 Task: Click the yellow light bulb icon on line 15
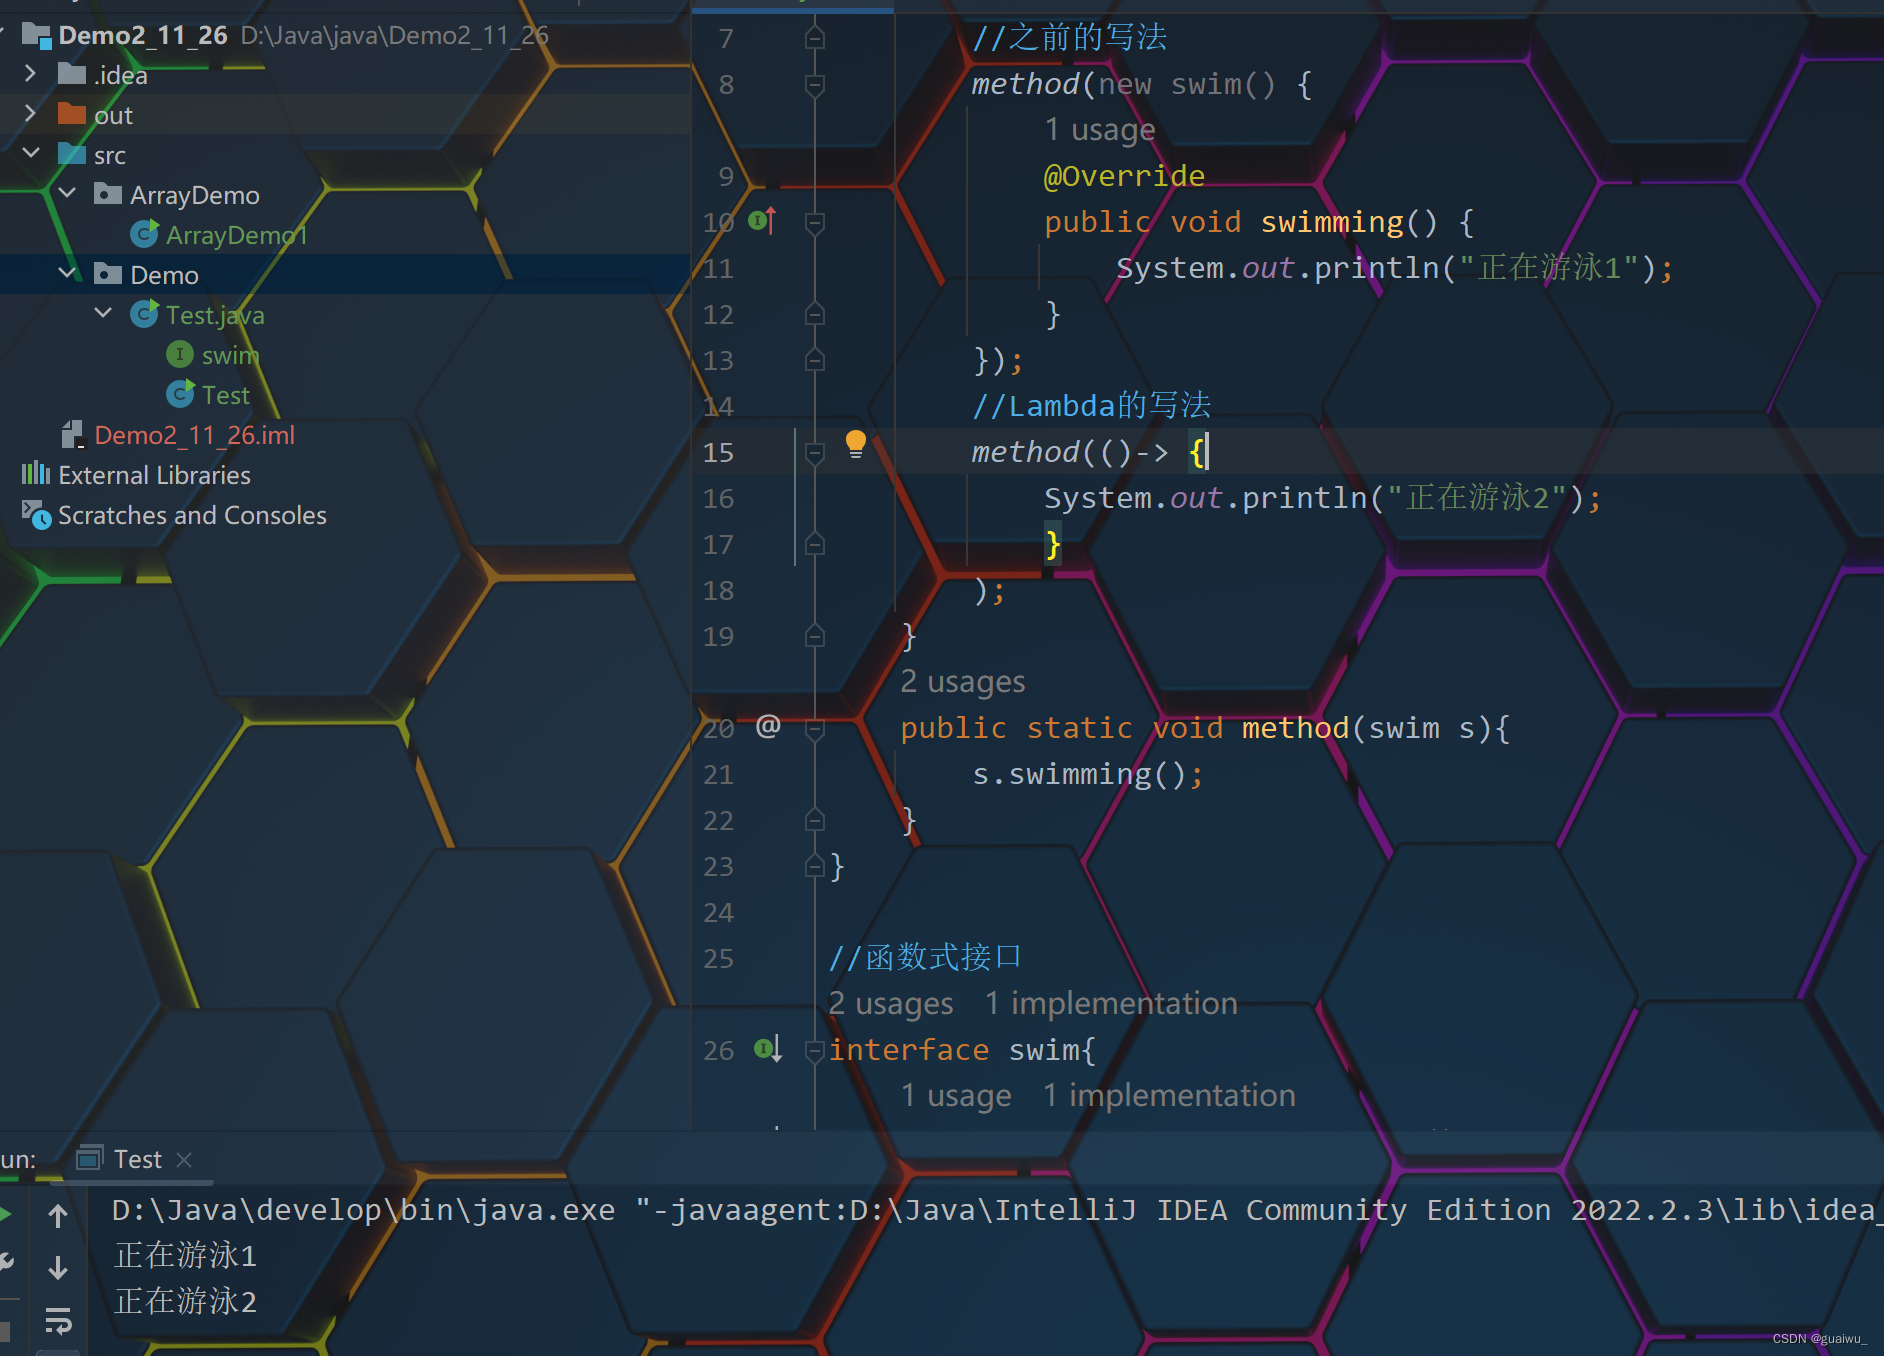coord(855,443)
